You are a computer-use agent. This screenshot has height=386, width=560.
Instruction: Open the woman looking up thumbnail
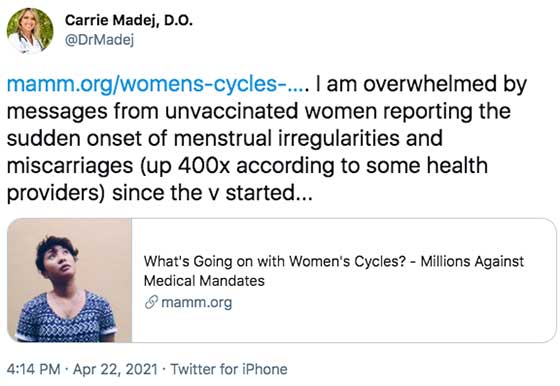[70, 280]
